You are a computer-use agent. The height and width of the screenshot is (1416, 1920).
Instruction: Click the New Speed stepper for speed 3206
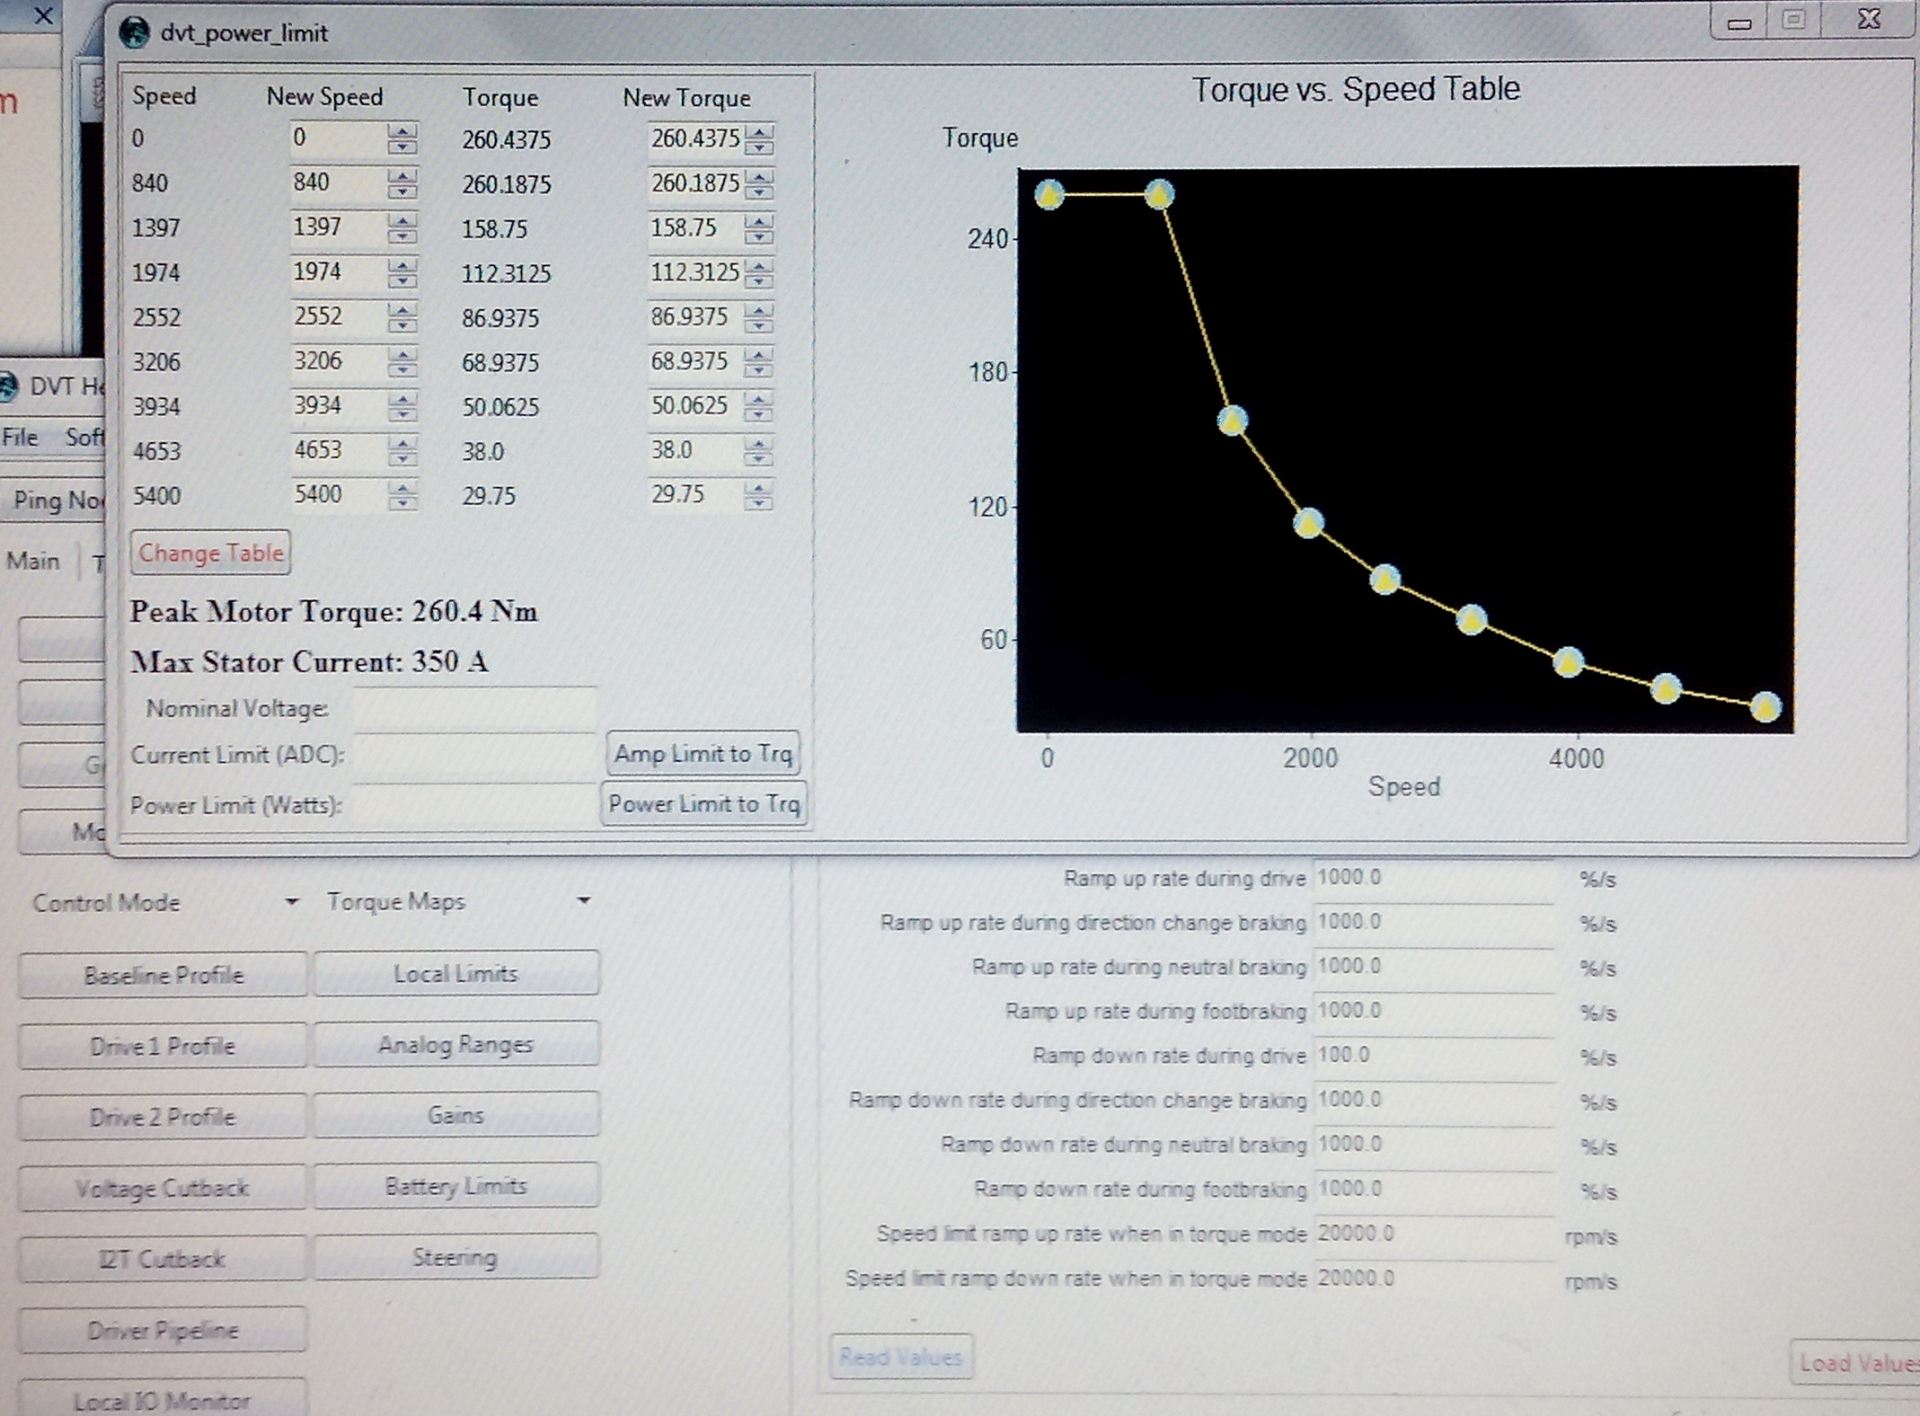click(x=402, y=362)
